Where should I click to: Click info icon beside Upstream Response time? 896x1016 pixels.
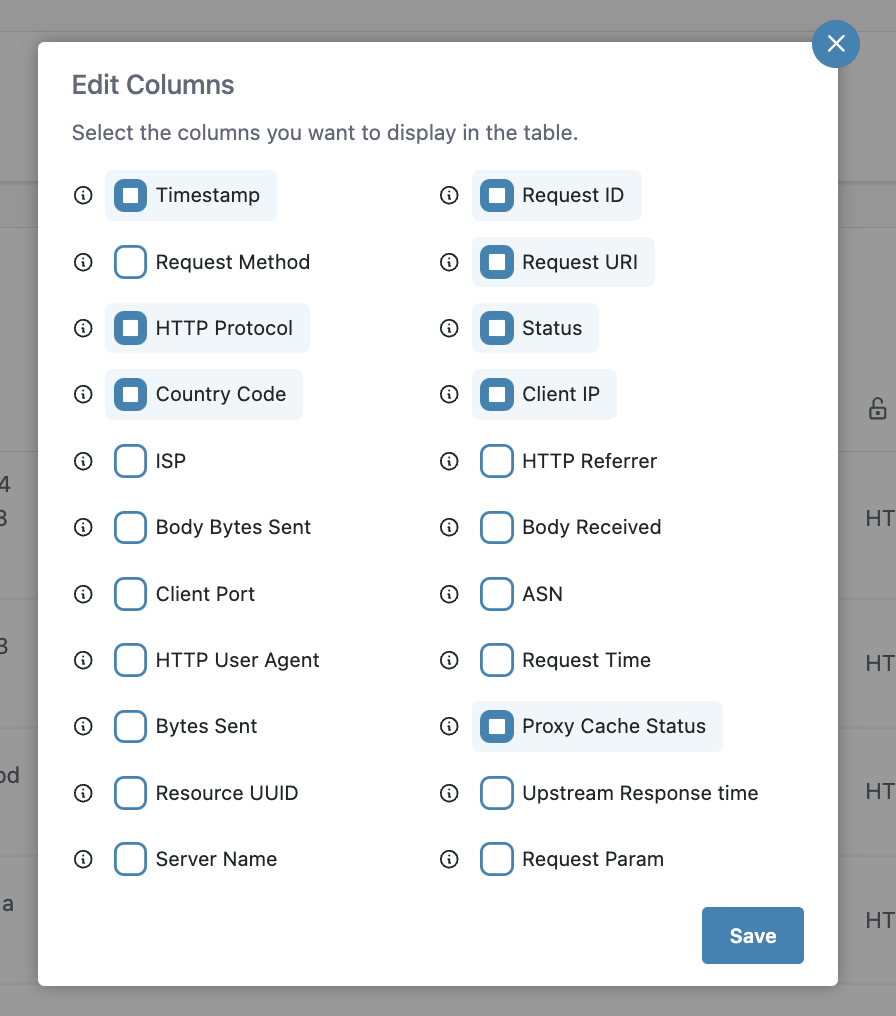450,793
